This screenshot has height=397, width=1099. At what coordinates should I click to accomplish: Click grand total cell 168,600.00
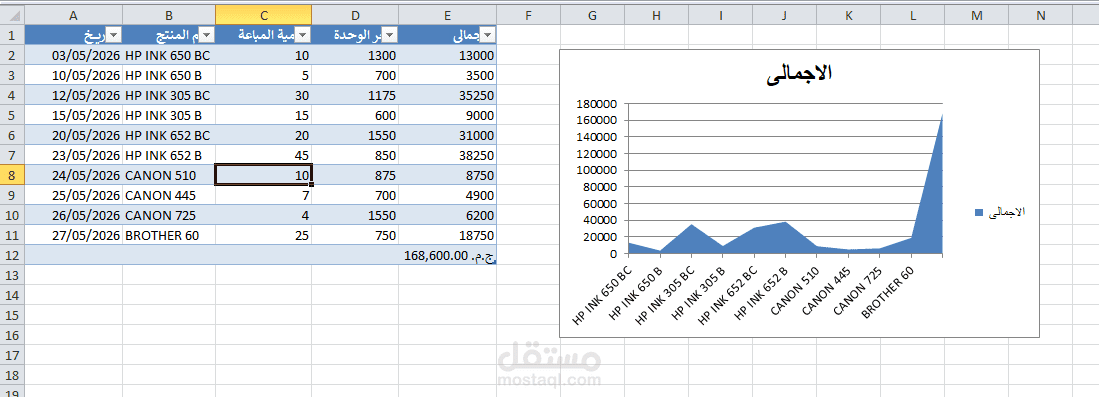tap(448, 255)
